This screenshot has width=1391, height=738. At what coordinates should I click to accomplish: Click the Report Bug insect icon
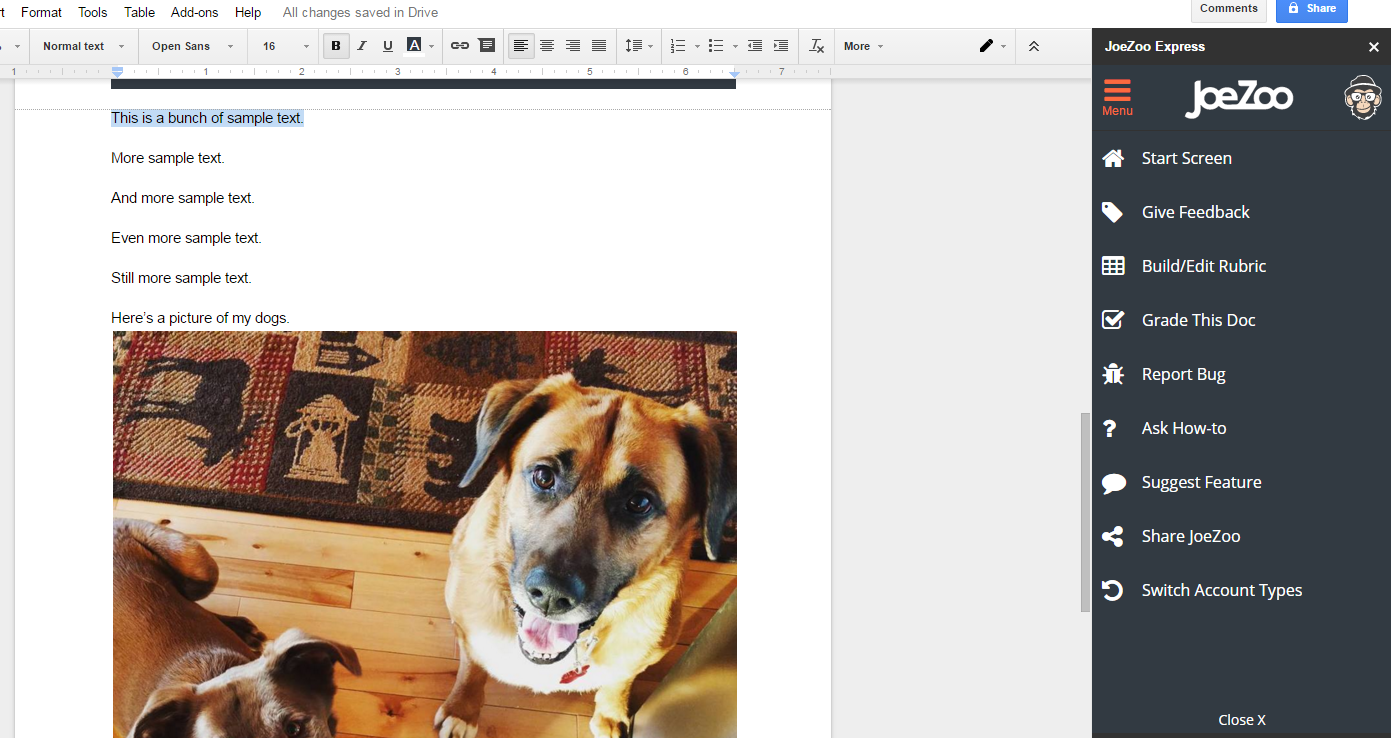1113,374
